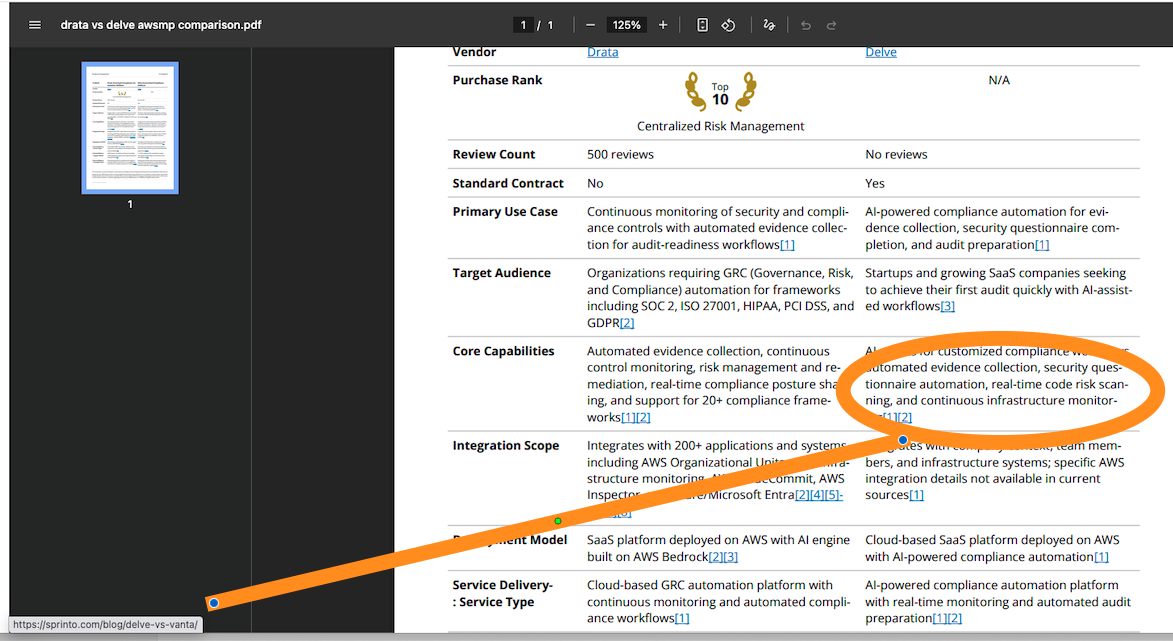Toggle the sidebar menu hamburger icon

point(35,25)
